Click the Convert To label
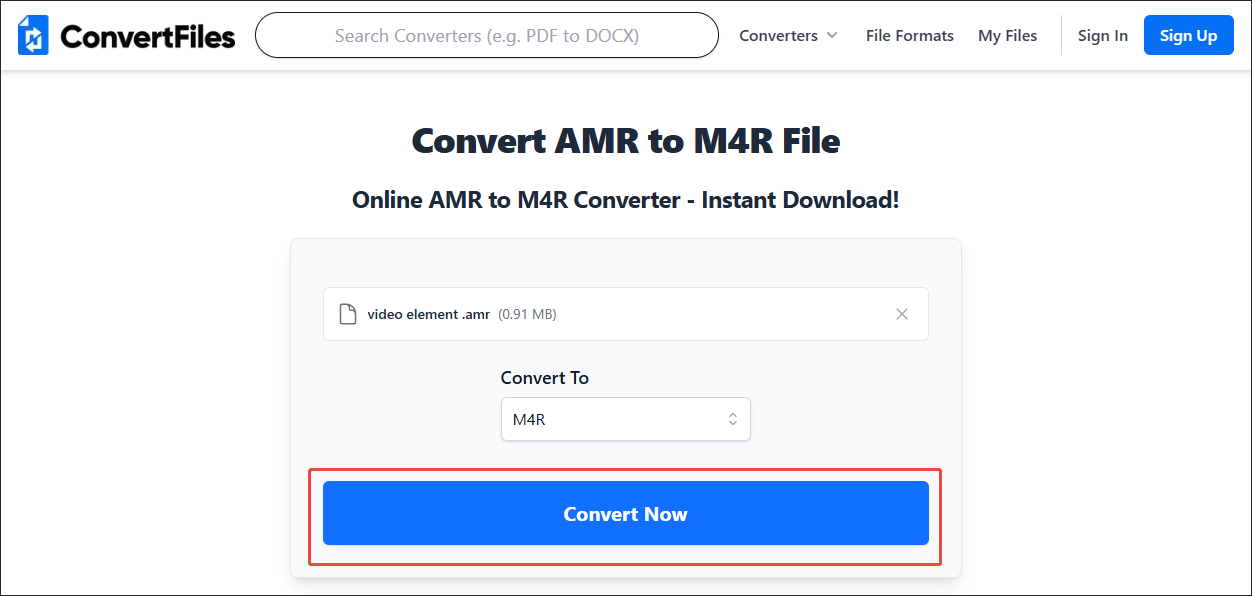1252x596 pixels. coord(545,378)
